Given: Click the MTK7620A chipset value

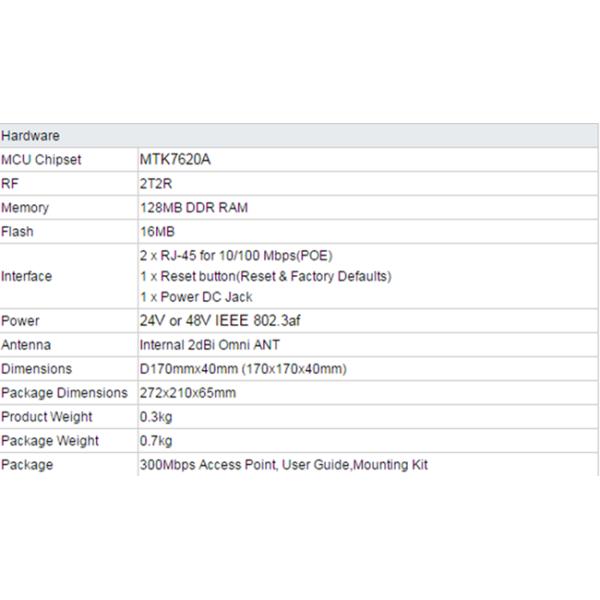Looking at the screenshot, I should point(177,160).
